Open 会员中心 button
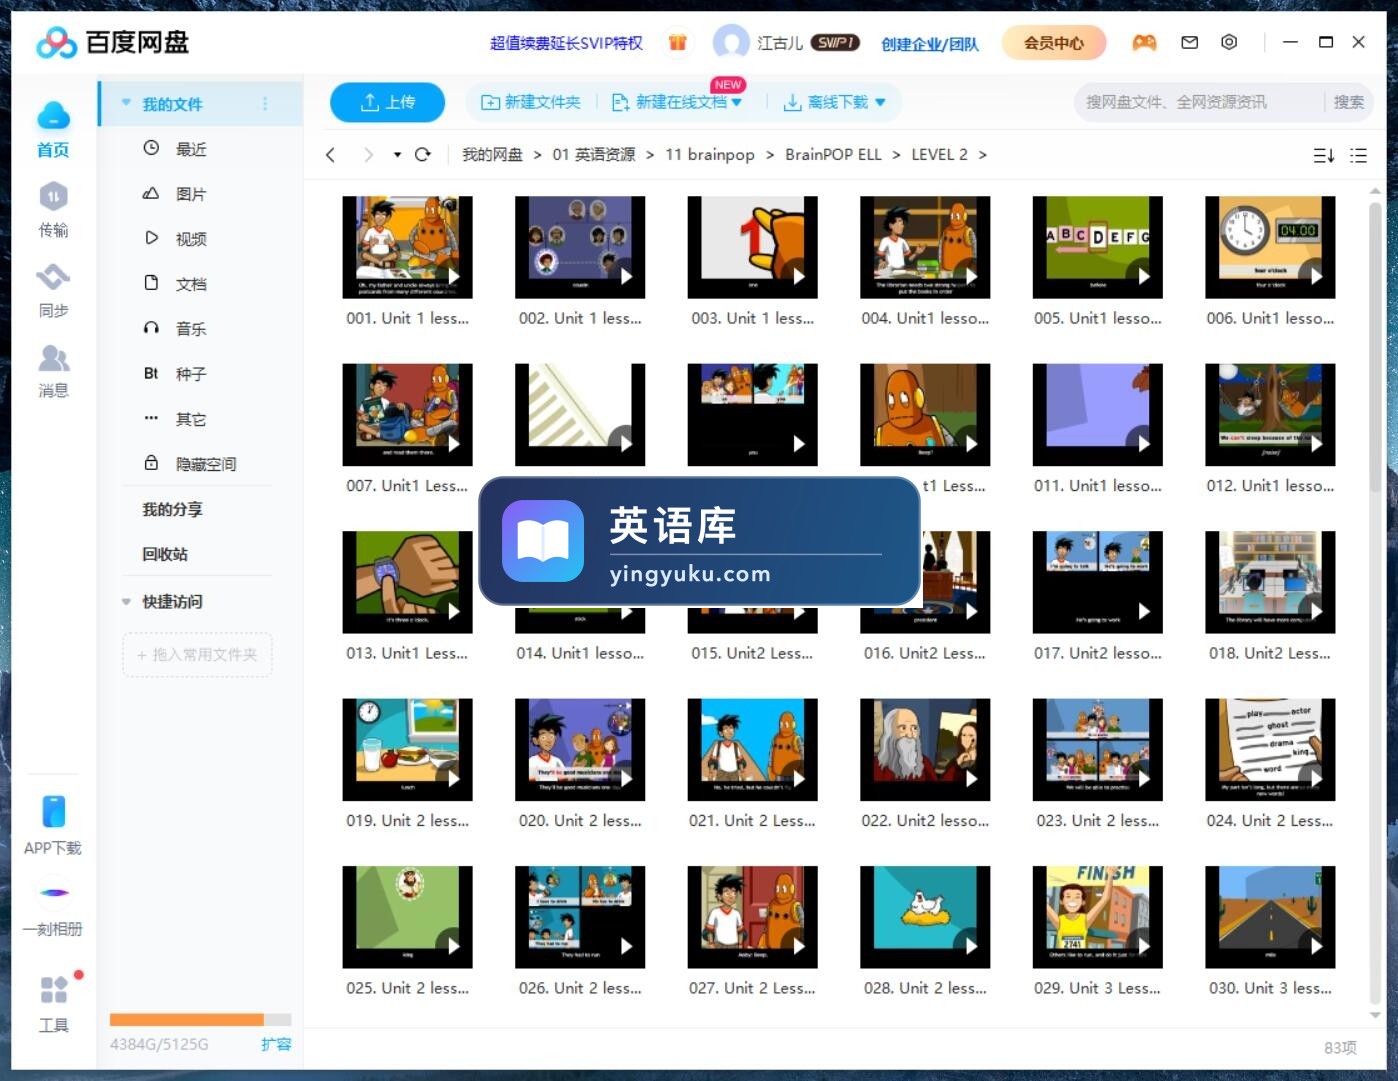 coord(1054,42)
